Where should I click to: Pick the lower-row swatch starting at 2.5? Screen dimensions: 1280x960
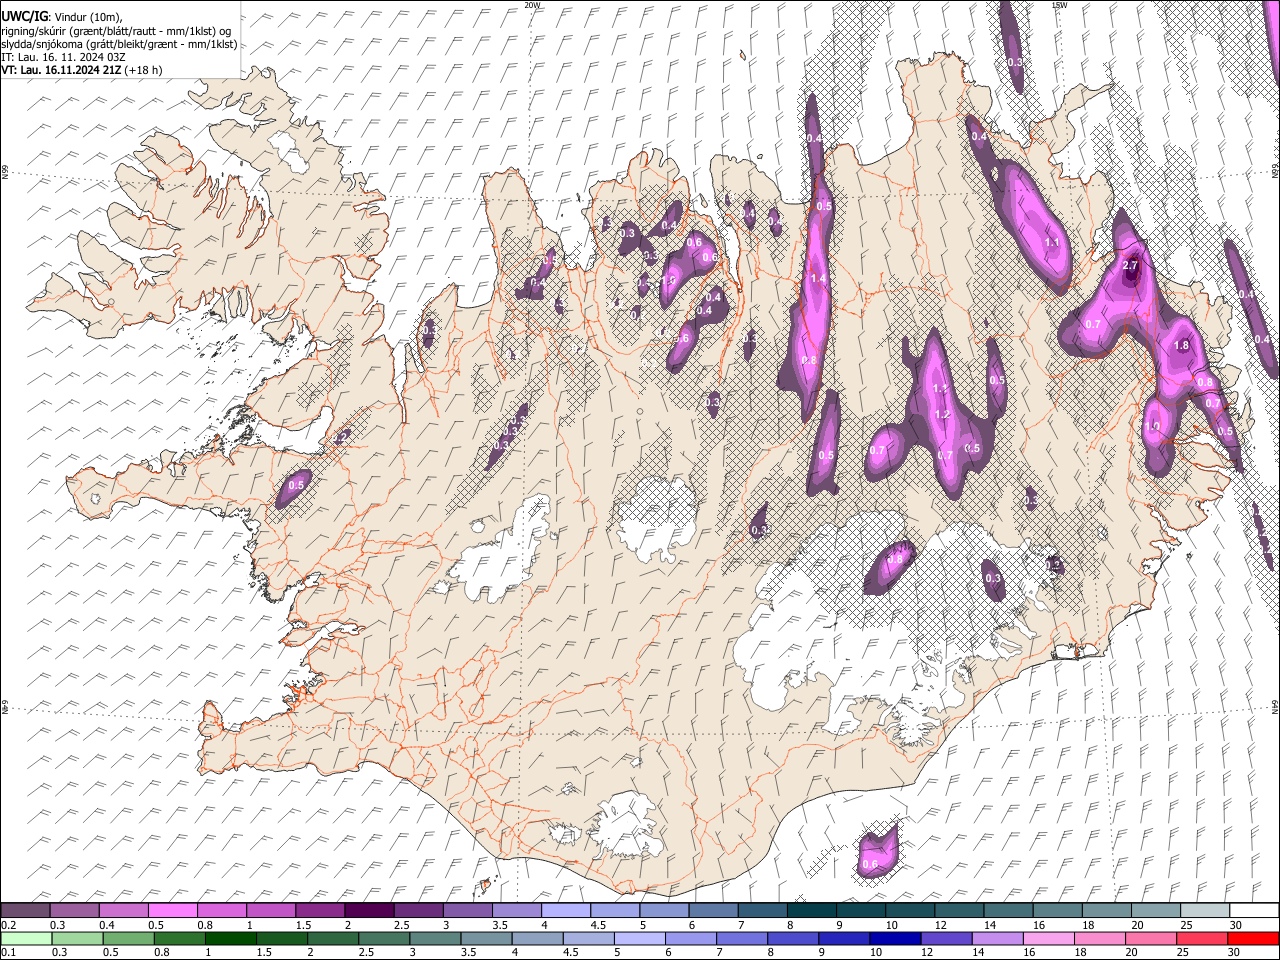click(x=384, y=938)
